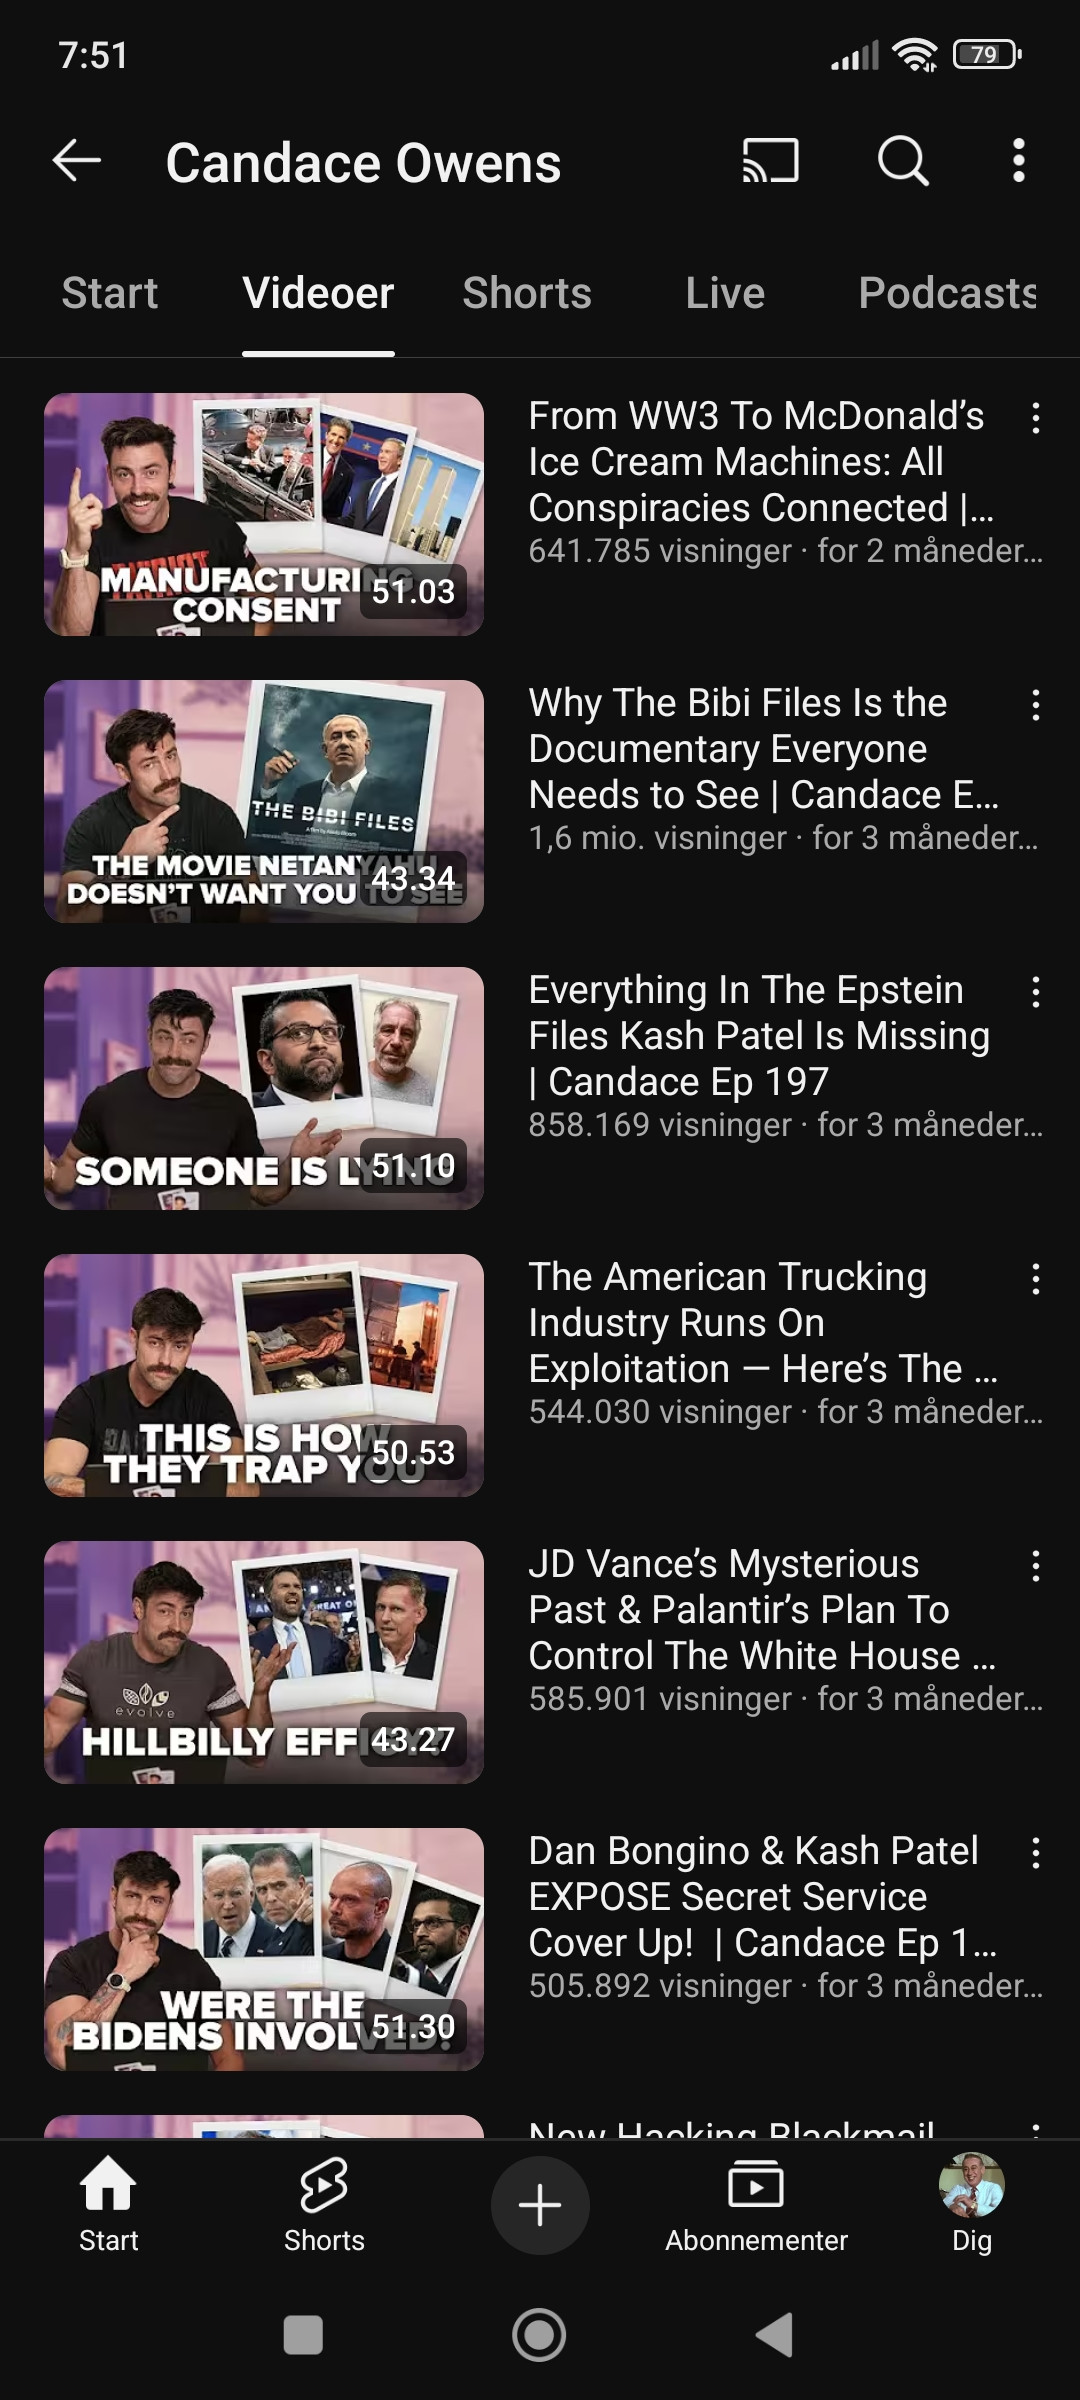Image resolution: width=1080 pixels, height=2400 pixels.
Task: Open options menu for Epstein Files video
Action: [1036, 992]
